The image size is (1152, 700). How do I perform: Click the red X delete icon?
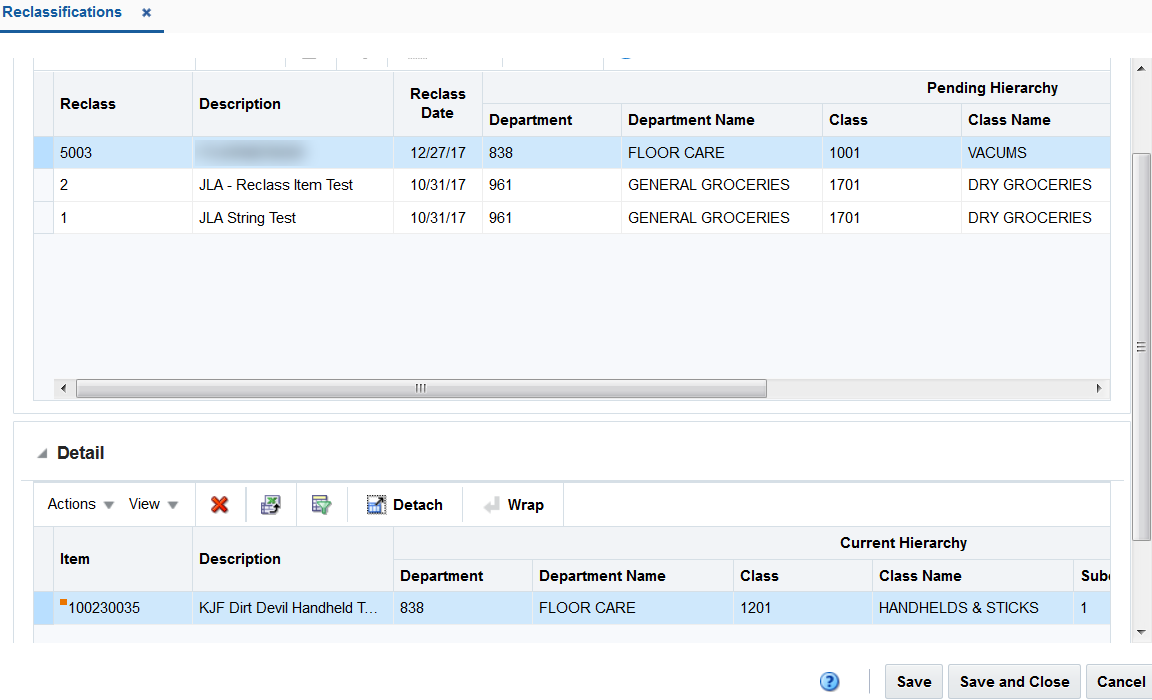(219, 505)
